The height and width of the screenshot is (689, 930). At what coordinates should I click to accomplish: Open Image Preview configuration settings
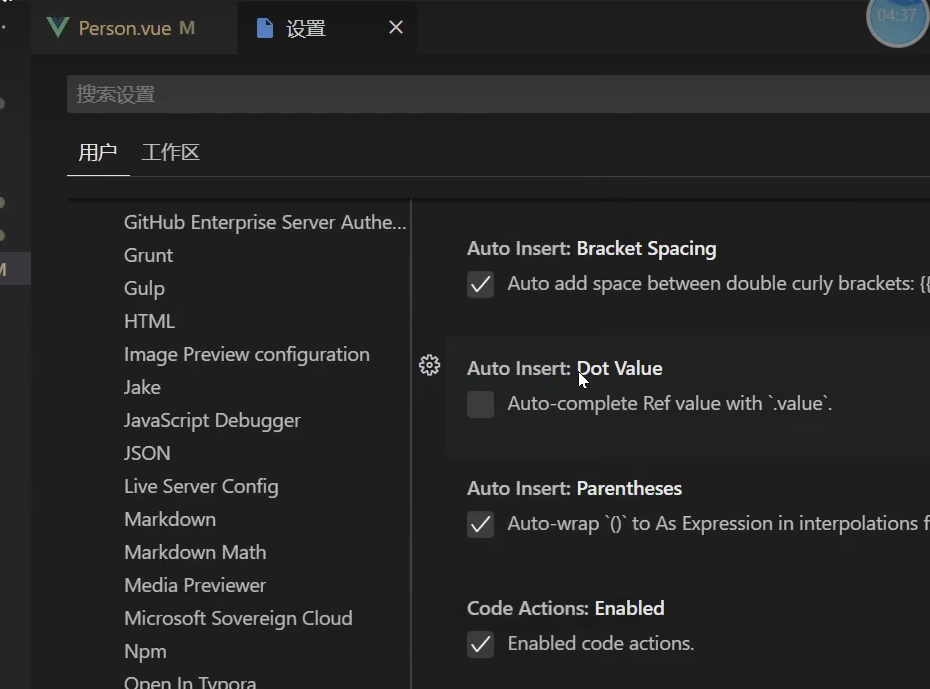[x=246, y=354]
